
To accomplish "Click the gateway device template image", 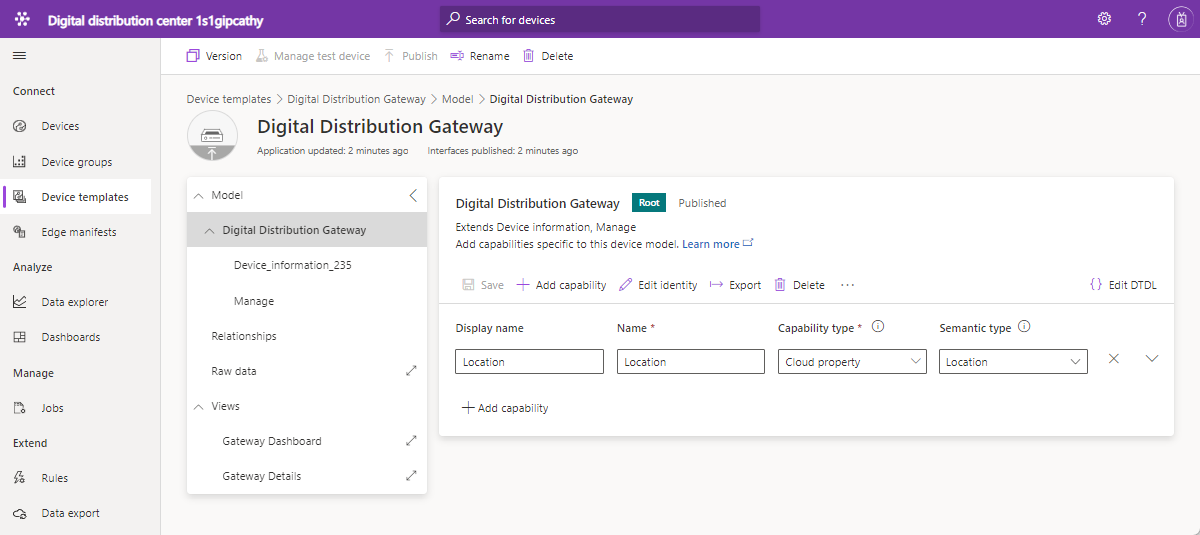I will click(212, 136).
